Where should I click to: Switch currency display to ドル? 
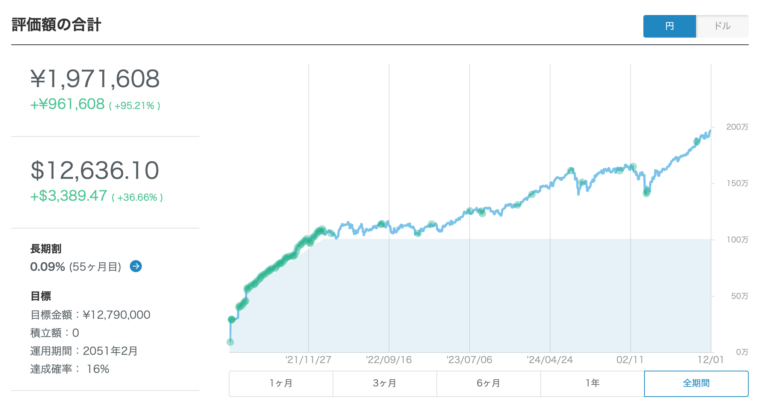pos(722,26)
